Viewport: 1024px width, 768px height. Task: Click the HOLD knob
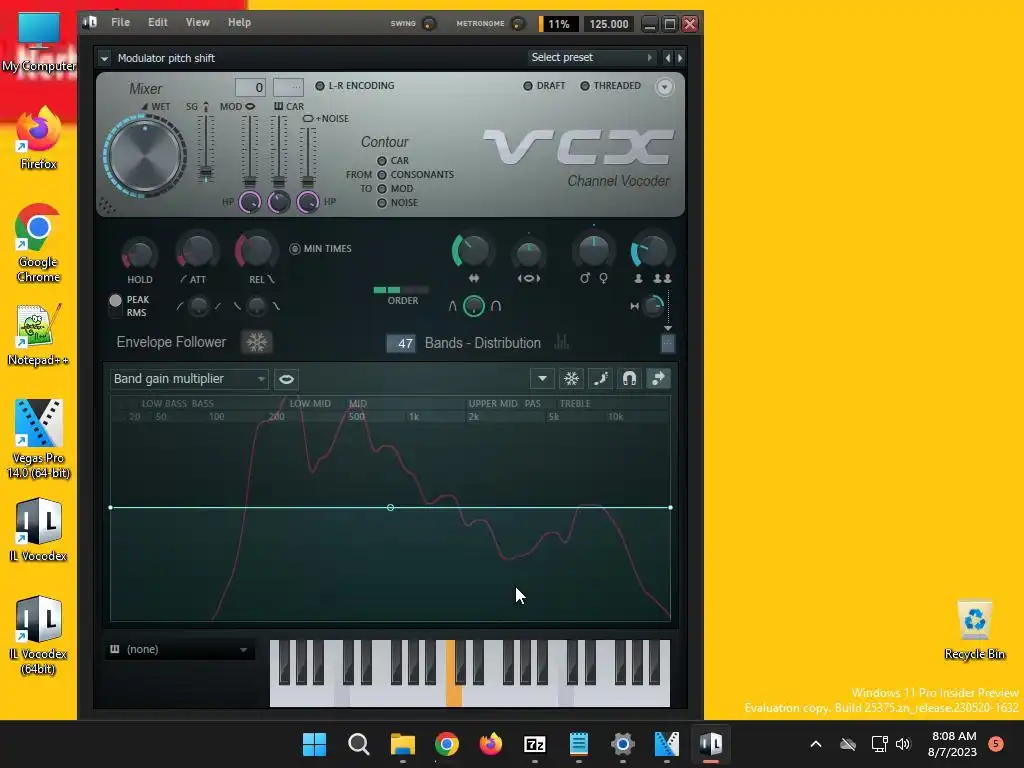click(x=139, y=254)
